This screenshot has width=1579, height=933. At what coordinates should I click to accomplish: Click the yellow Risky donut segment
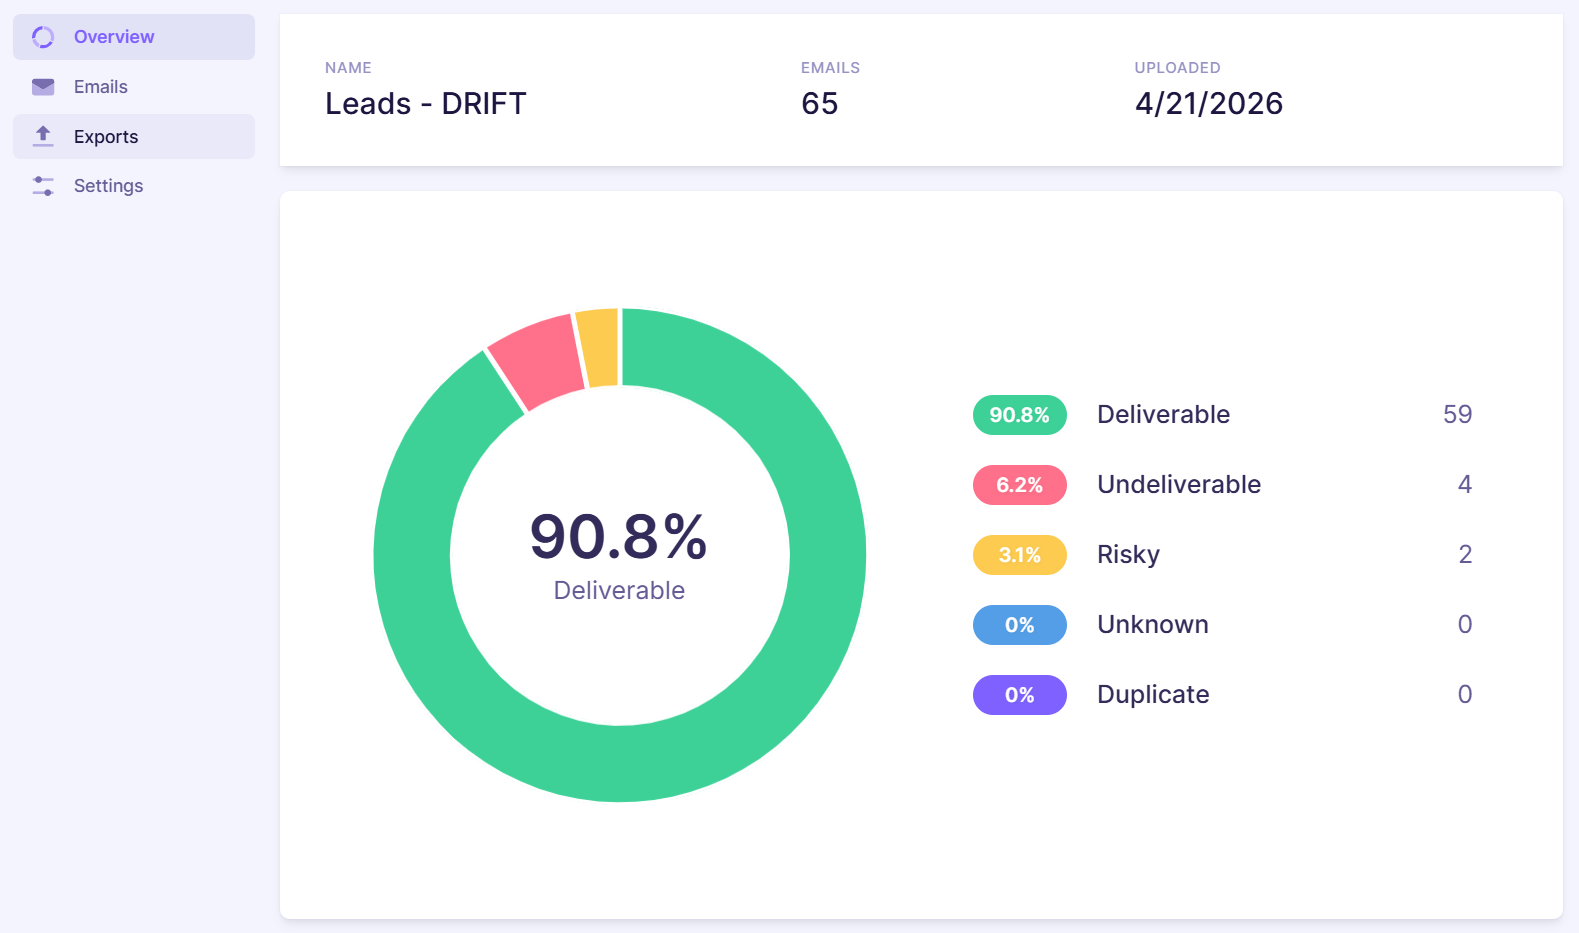pos(599,347)
